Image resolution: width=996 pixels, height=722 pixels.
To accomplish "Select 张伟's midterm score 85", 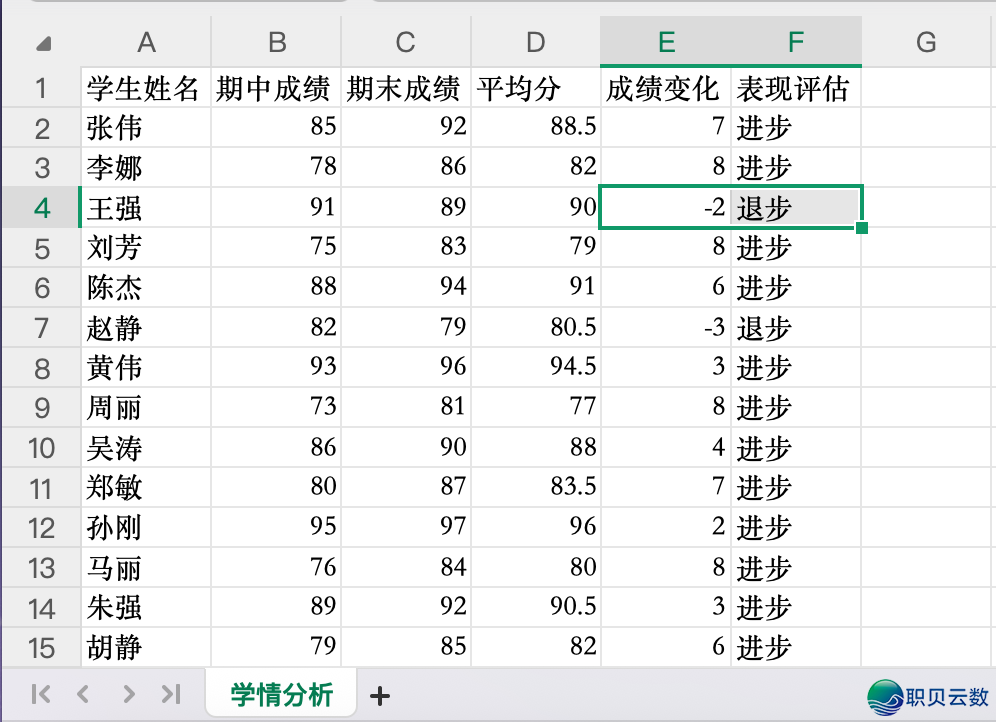I will [275, 127].
